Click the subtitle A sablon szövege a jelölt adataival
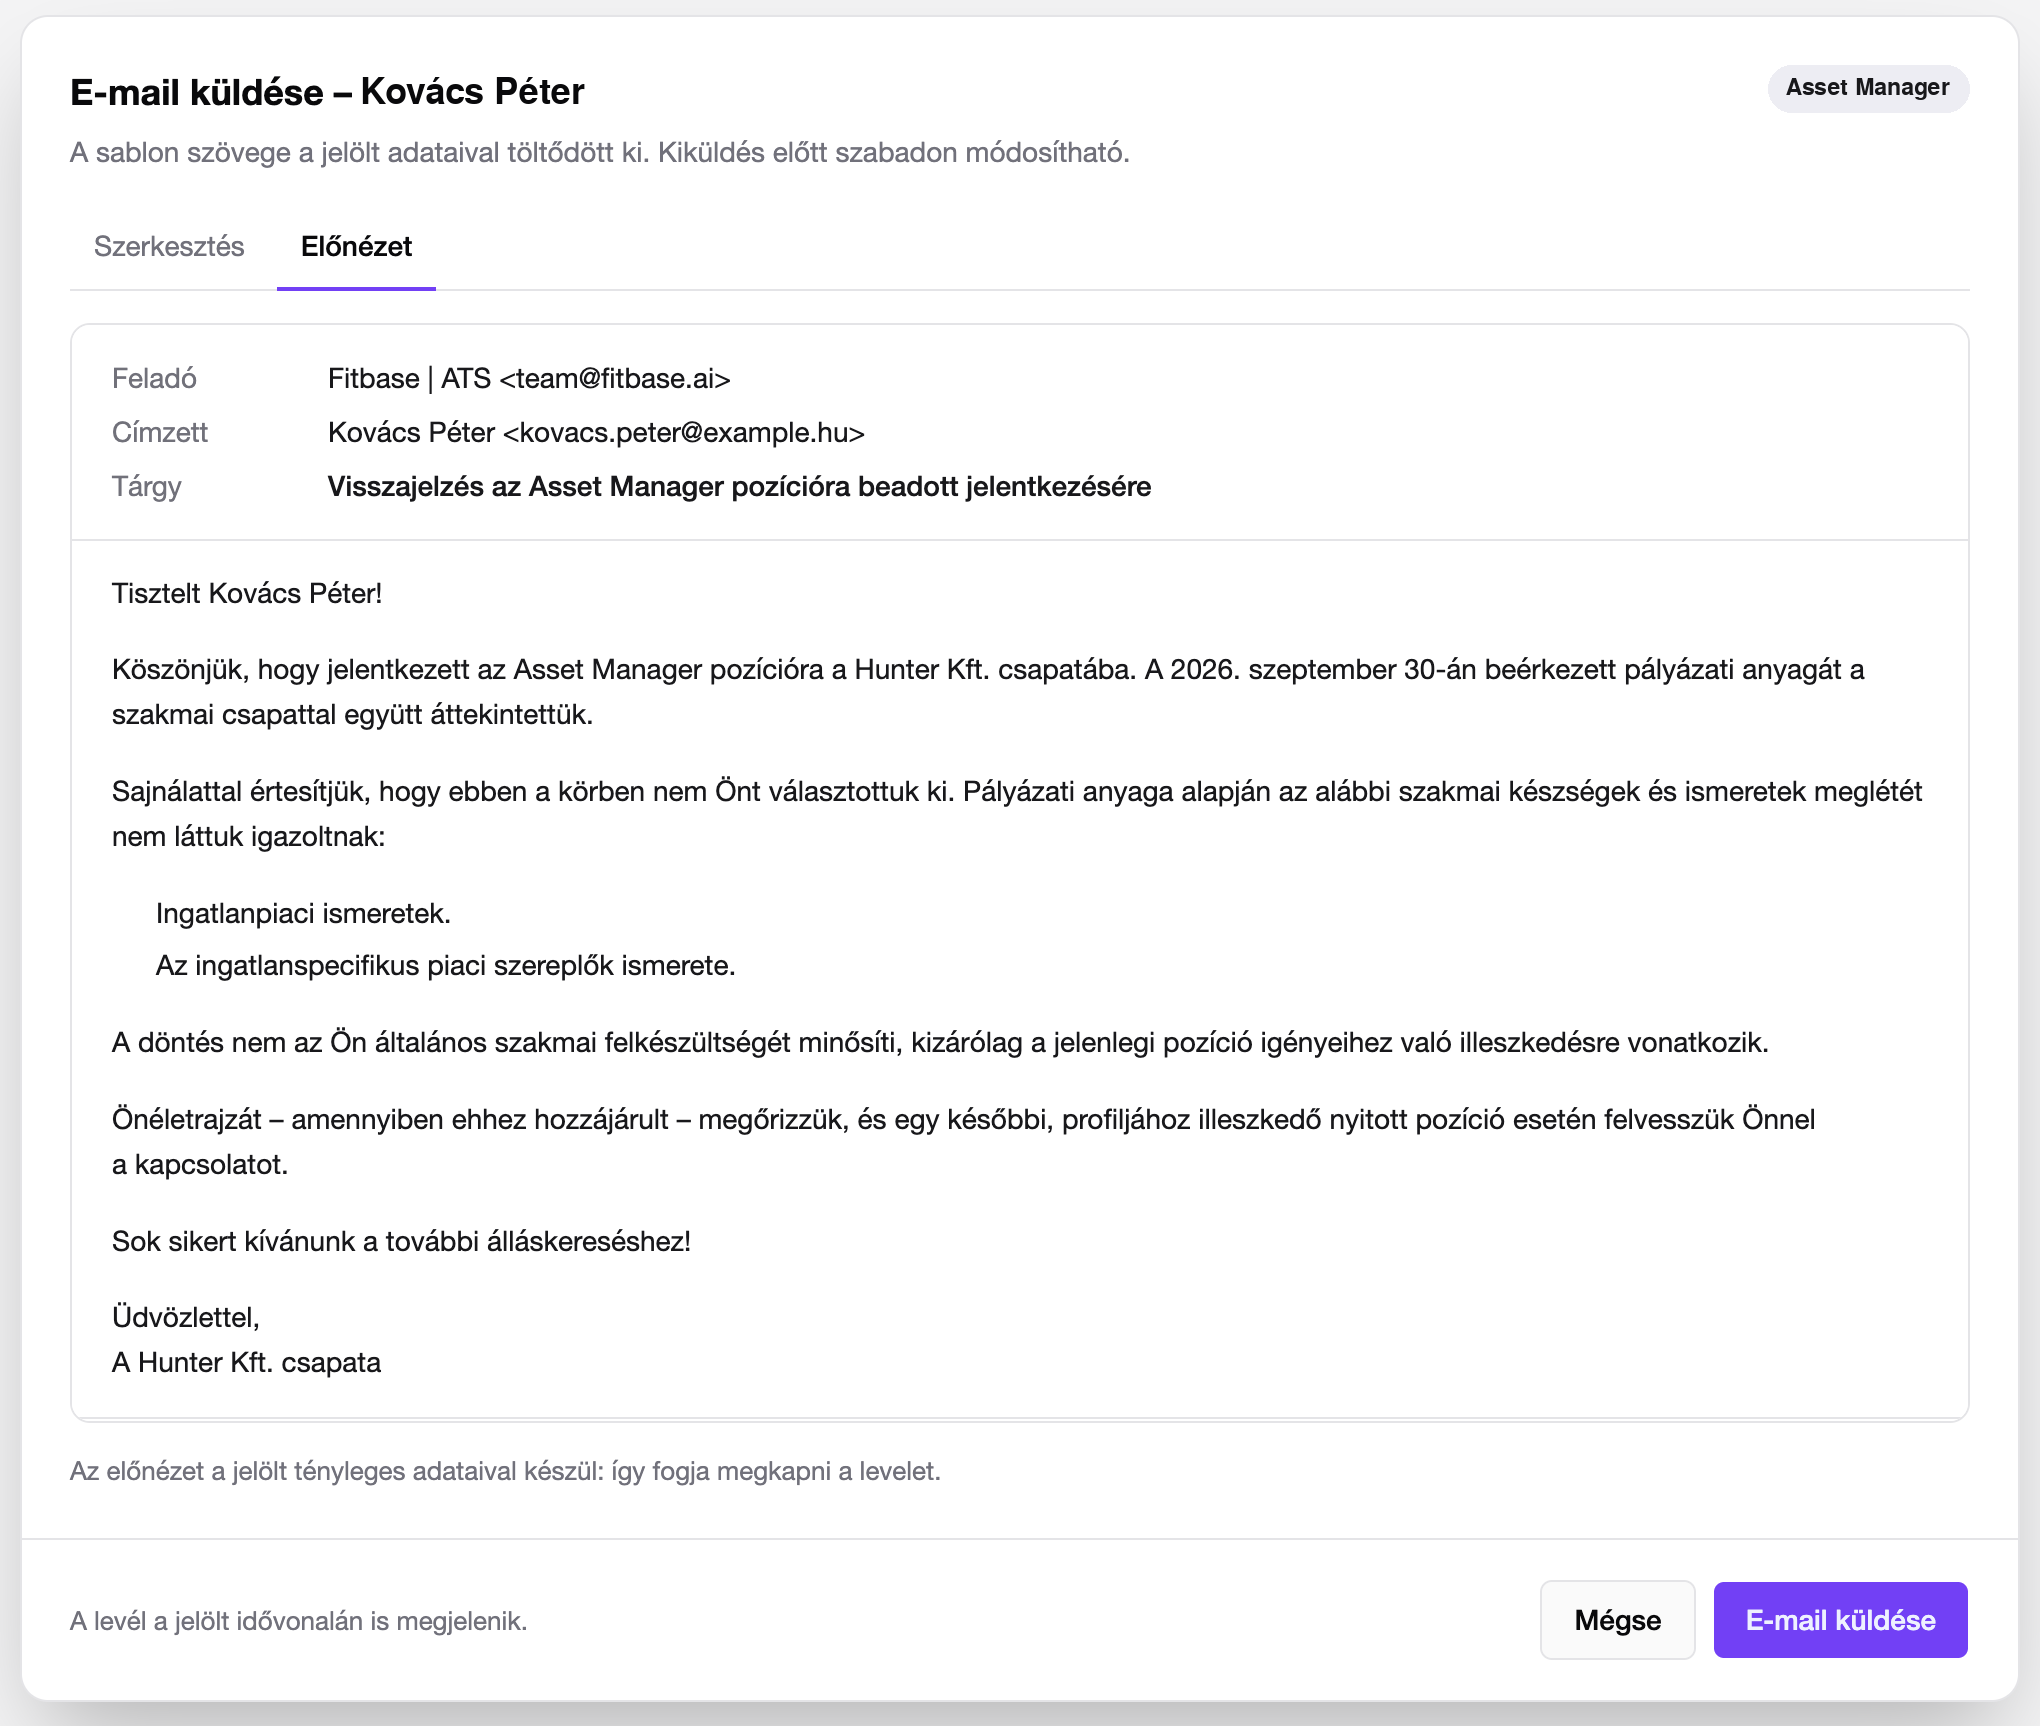The height and width of the screenshot is (1726, 2040). (x=599, y=153)
